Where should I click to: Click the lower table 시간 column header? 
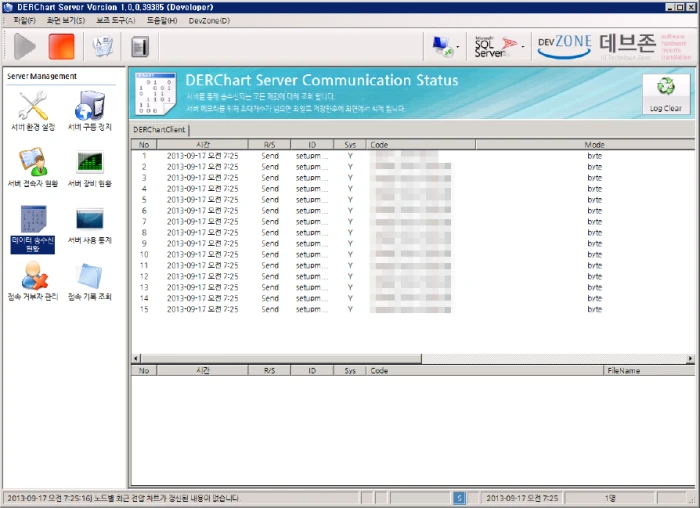click(203, 371)
